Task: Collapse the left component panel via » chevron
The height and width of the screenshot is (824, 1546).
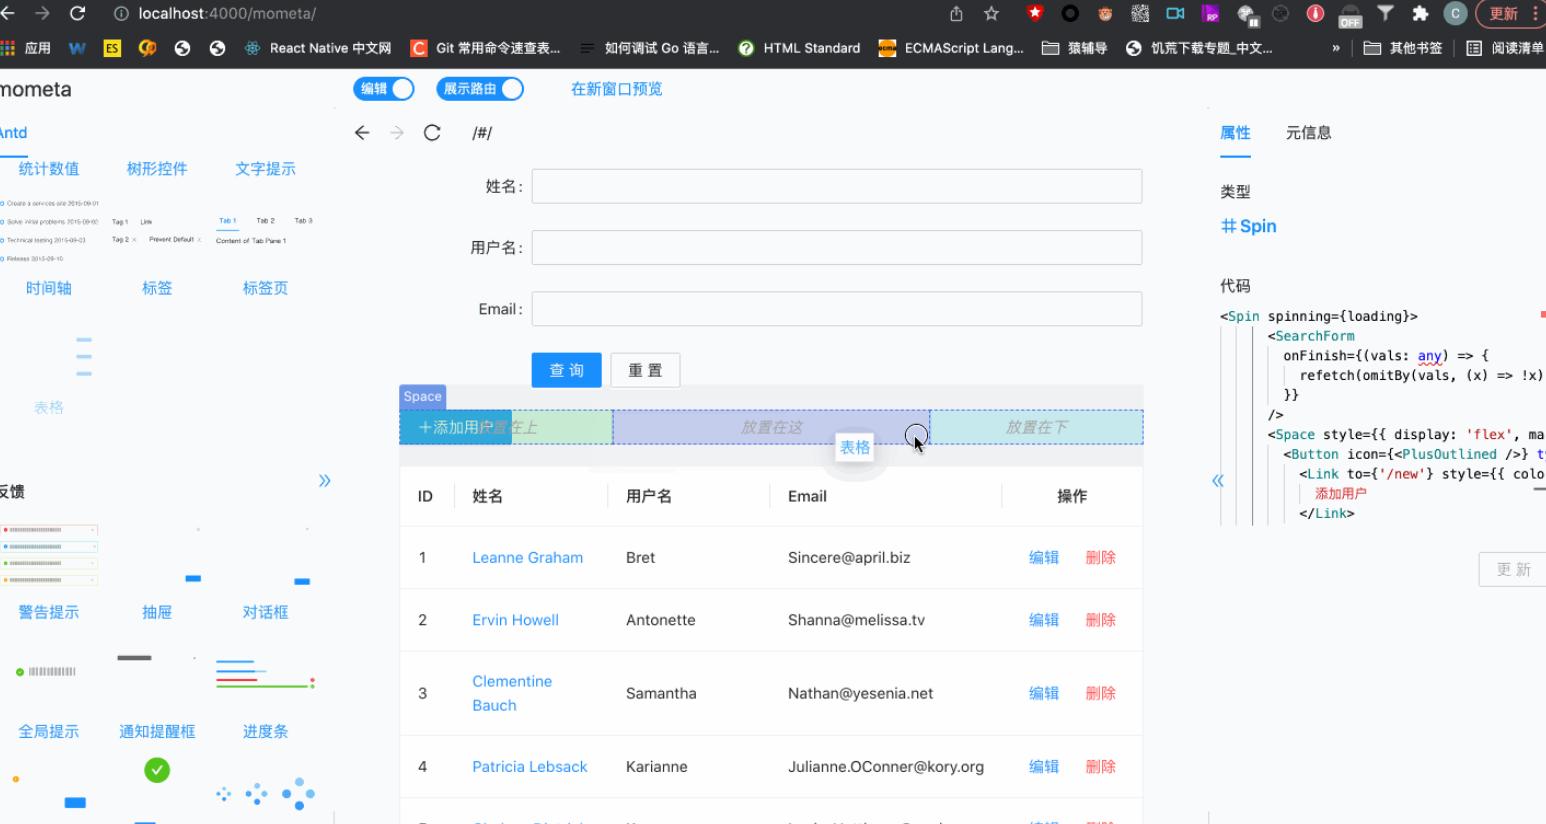Action: (324, 480)
